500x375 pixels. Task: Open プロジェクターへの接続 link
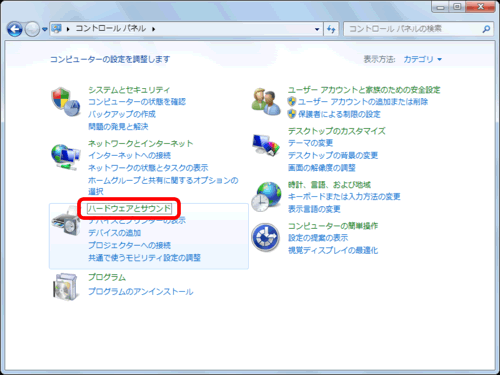tap(129, 245)
